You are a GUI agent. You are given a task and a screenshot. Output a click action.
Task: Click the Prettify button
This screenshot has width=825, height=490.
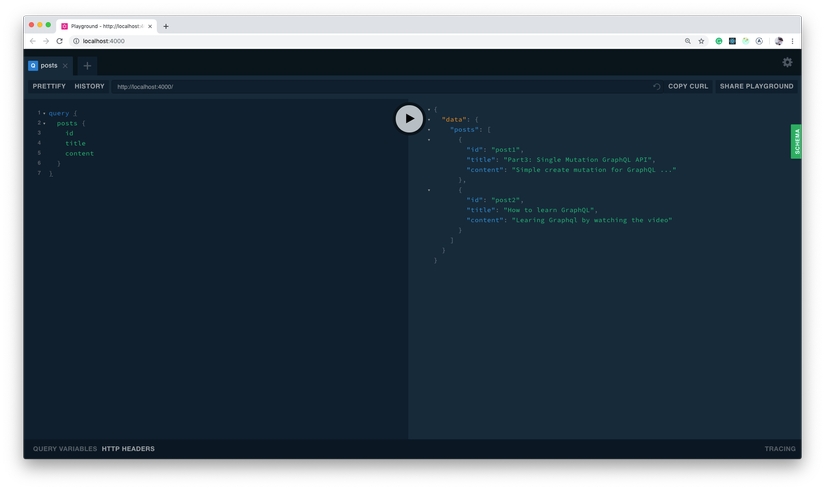point(49,87)
